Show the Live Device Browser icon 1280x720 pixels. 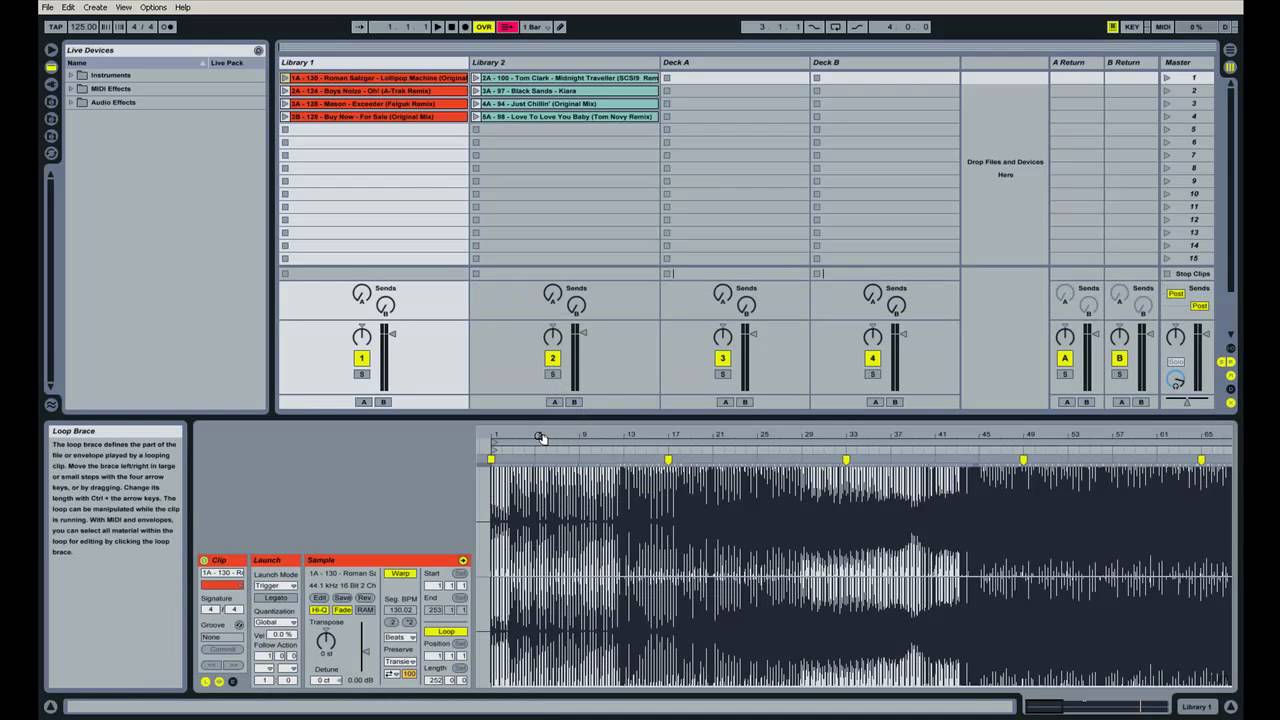[x=51, y=67]
